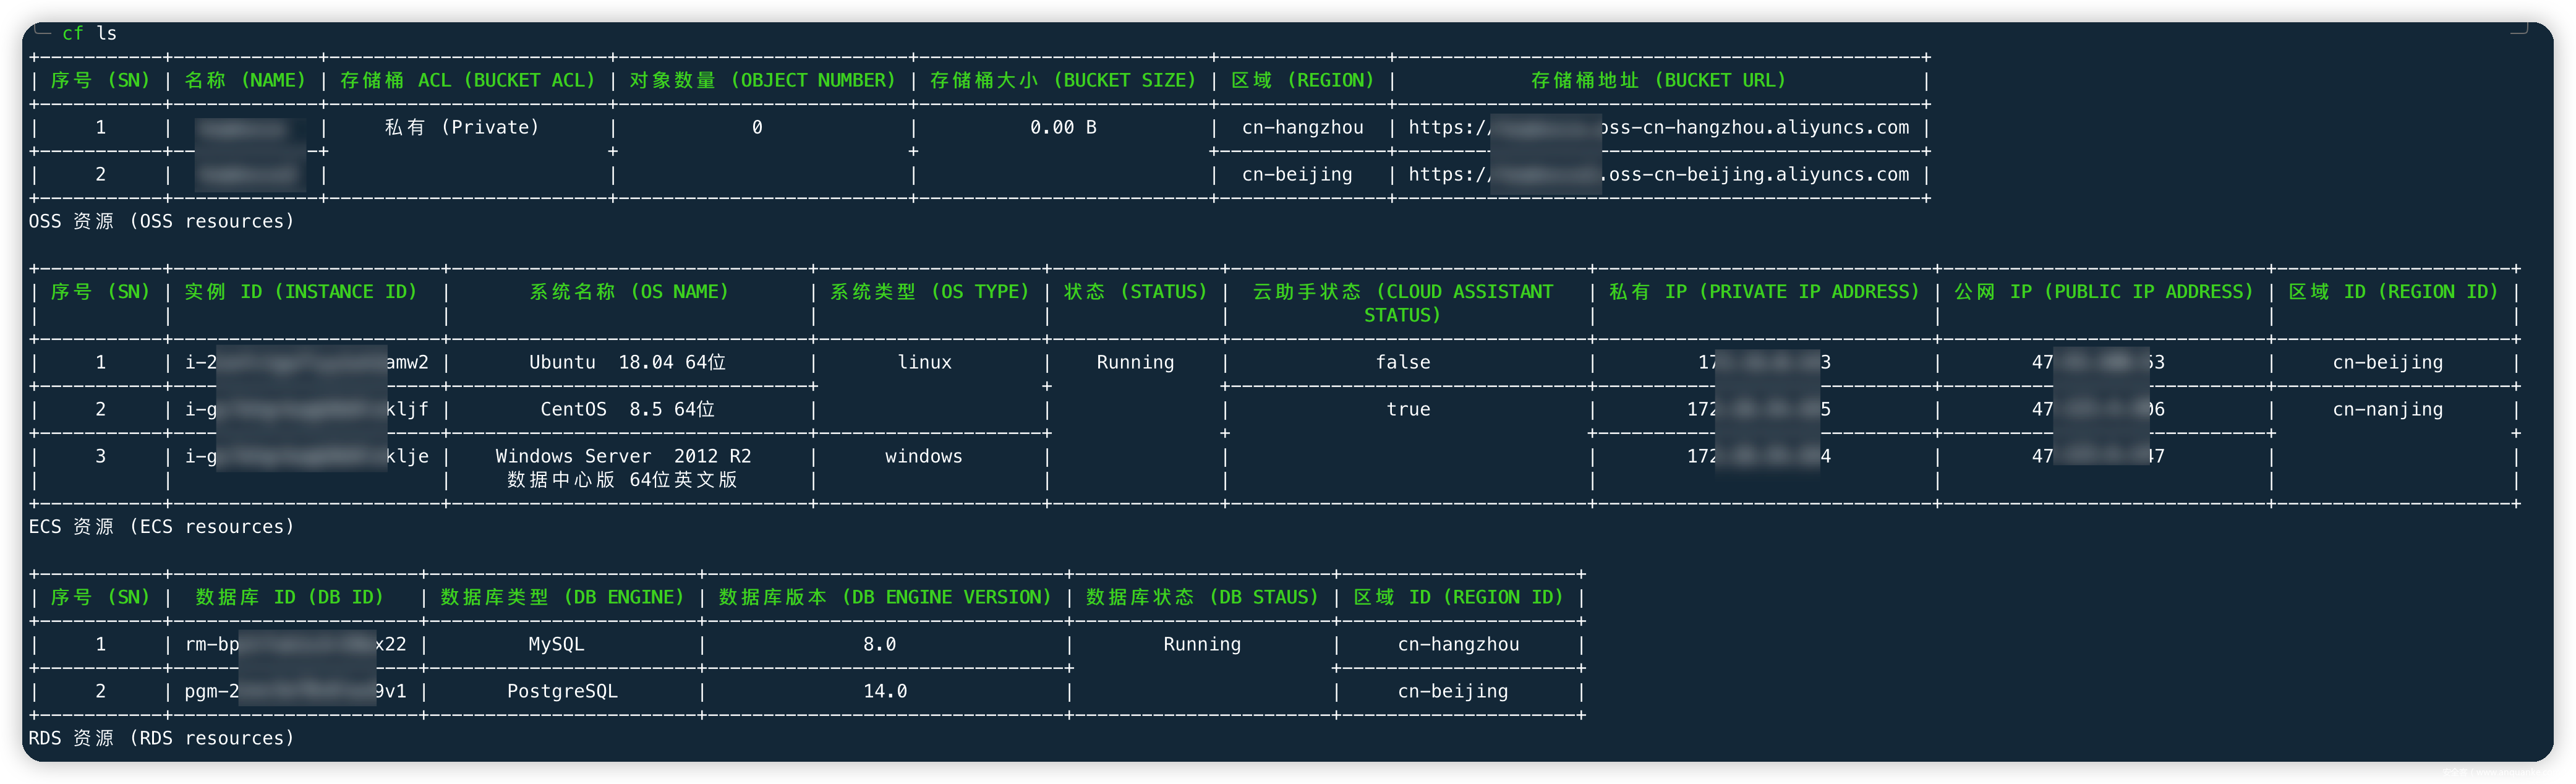The height and width of the screenshot is (784, 2576).
Task: Click the 'Ubuntu 18.04 64位' OS name
Action: [627, 363]
